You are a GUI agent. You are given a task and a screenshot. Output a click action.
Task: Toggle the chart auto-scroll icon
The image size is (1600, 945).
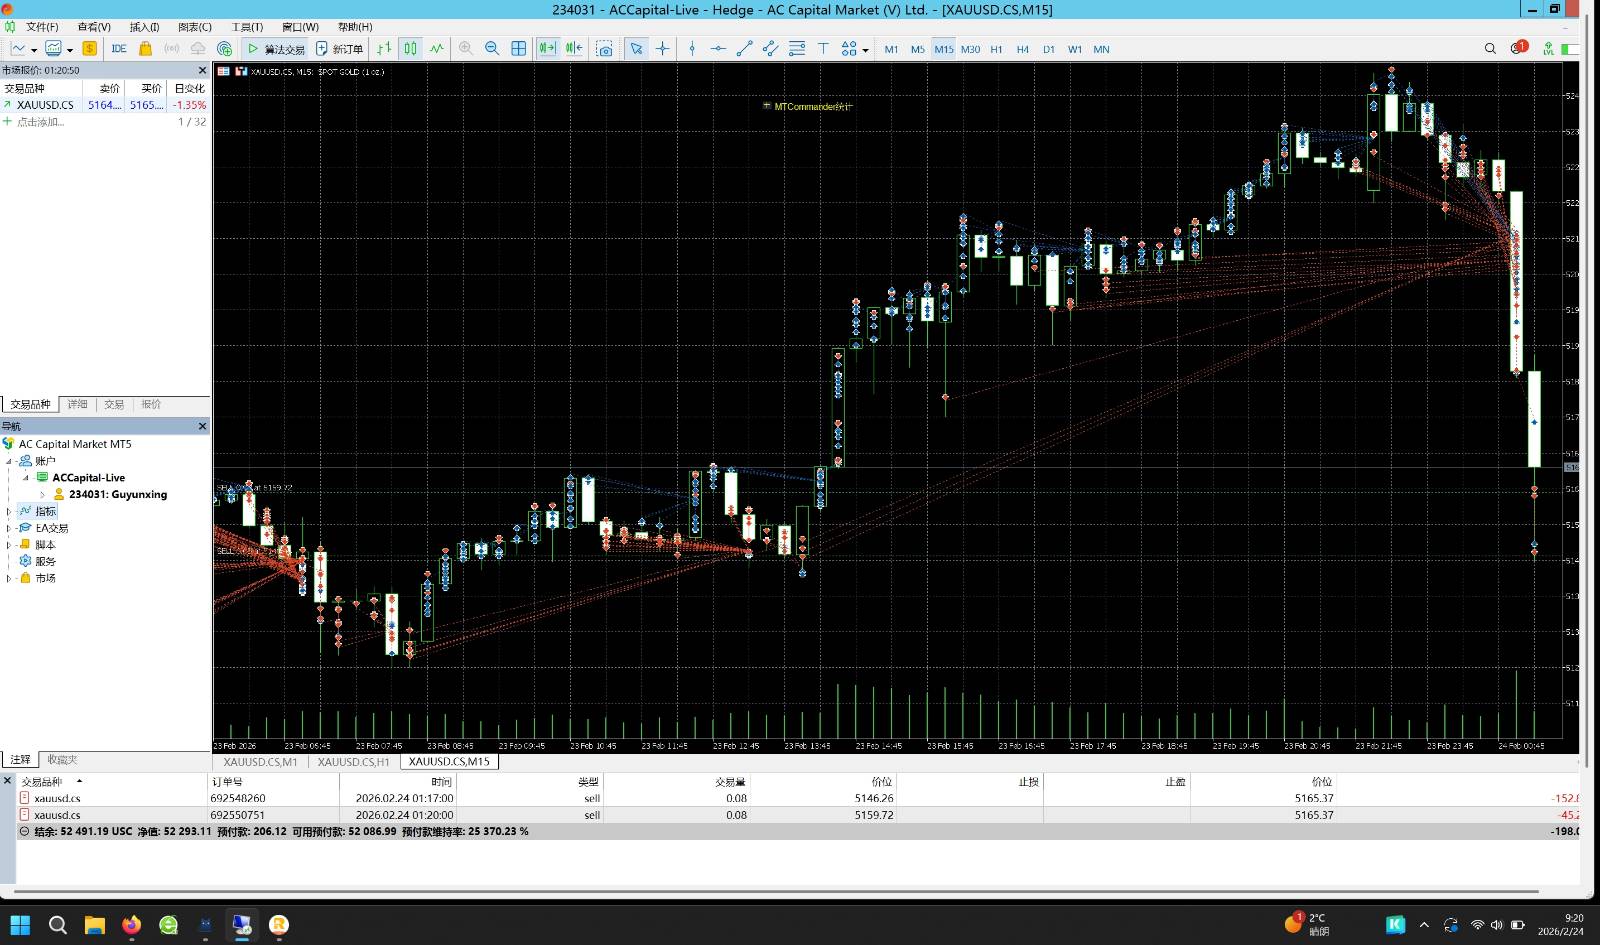click(547, 48)
